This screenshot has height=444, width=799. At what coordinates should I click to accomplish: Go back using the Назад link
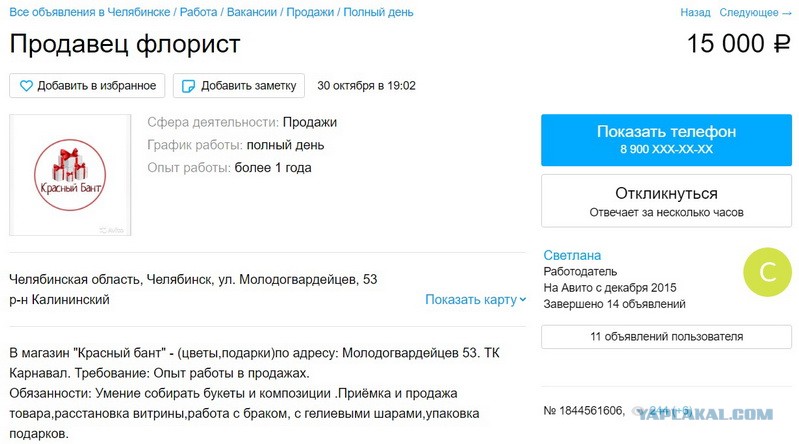tap(695, 12)
